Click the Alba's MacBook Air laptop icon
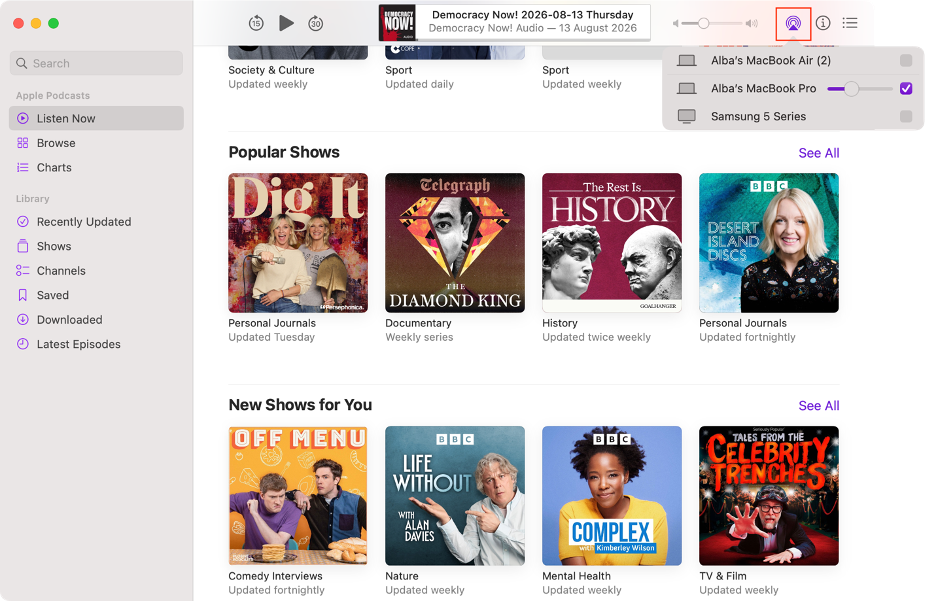This screenshot has width=936, height=602. tap(686, 60)
